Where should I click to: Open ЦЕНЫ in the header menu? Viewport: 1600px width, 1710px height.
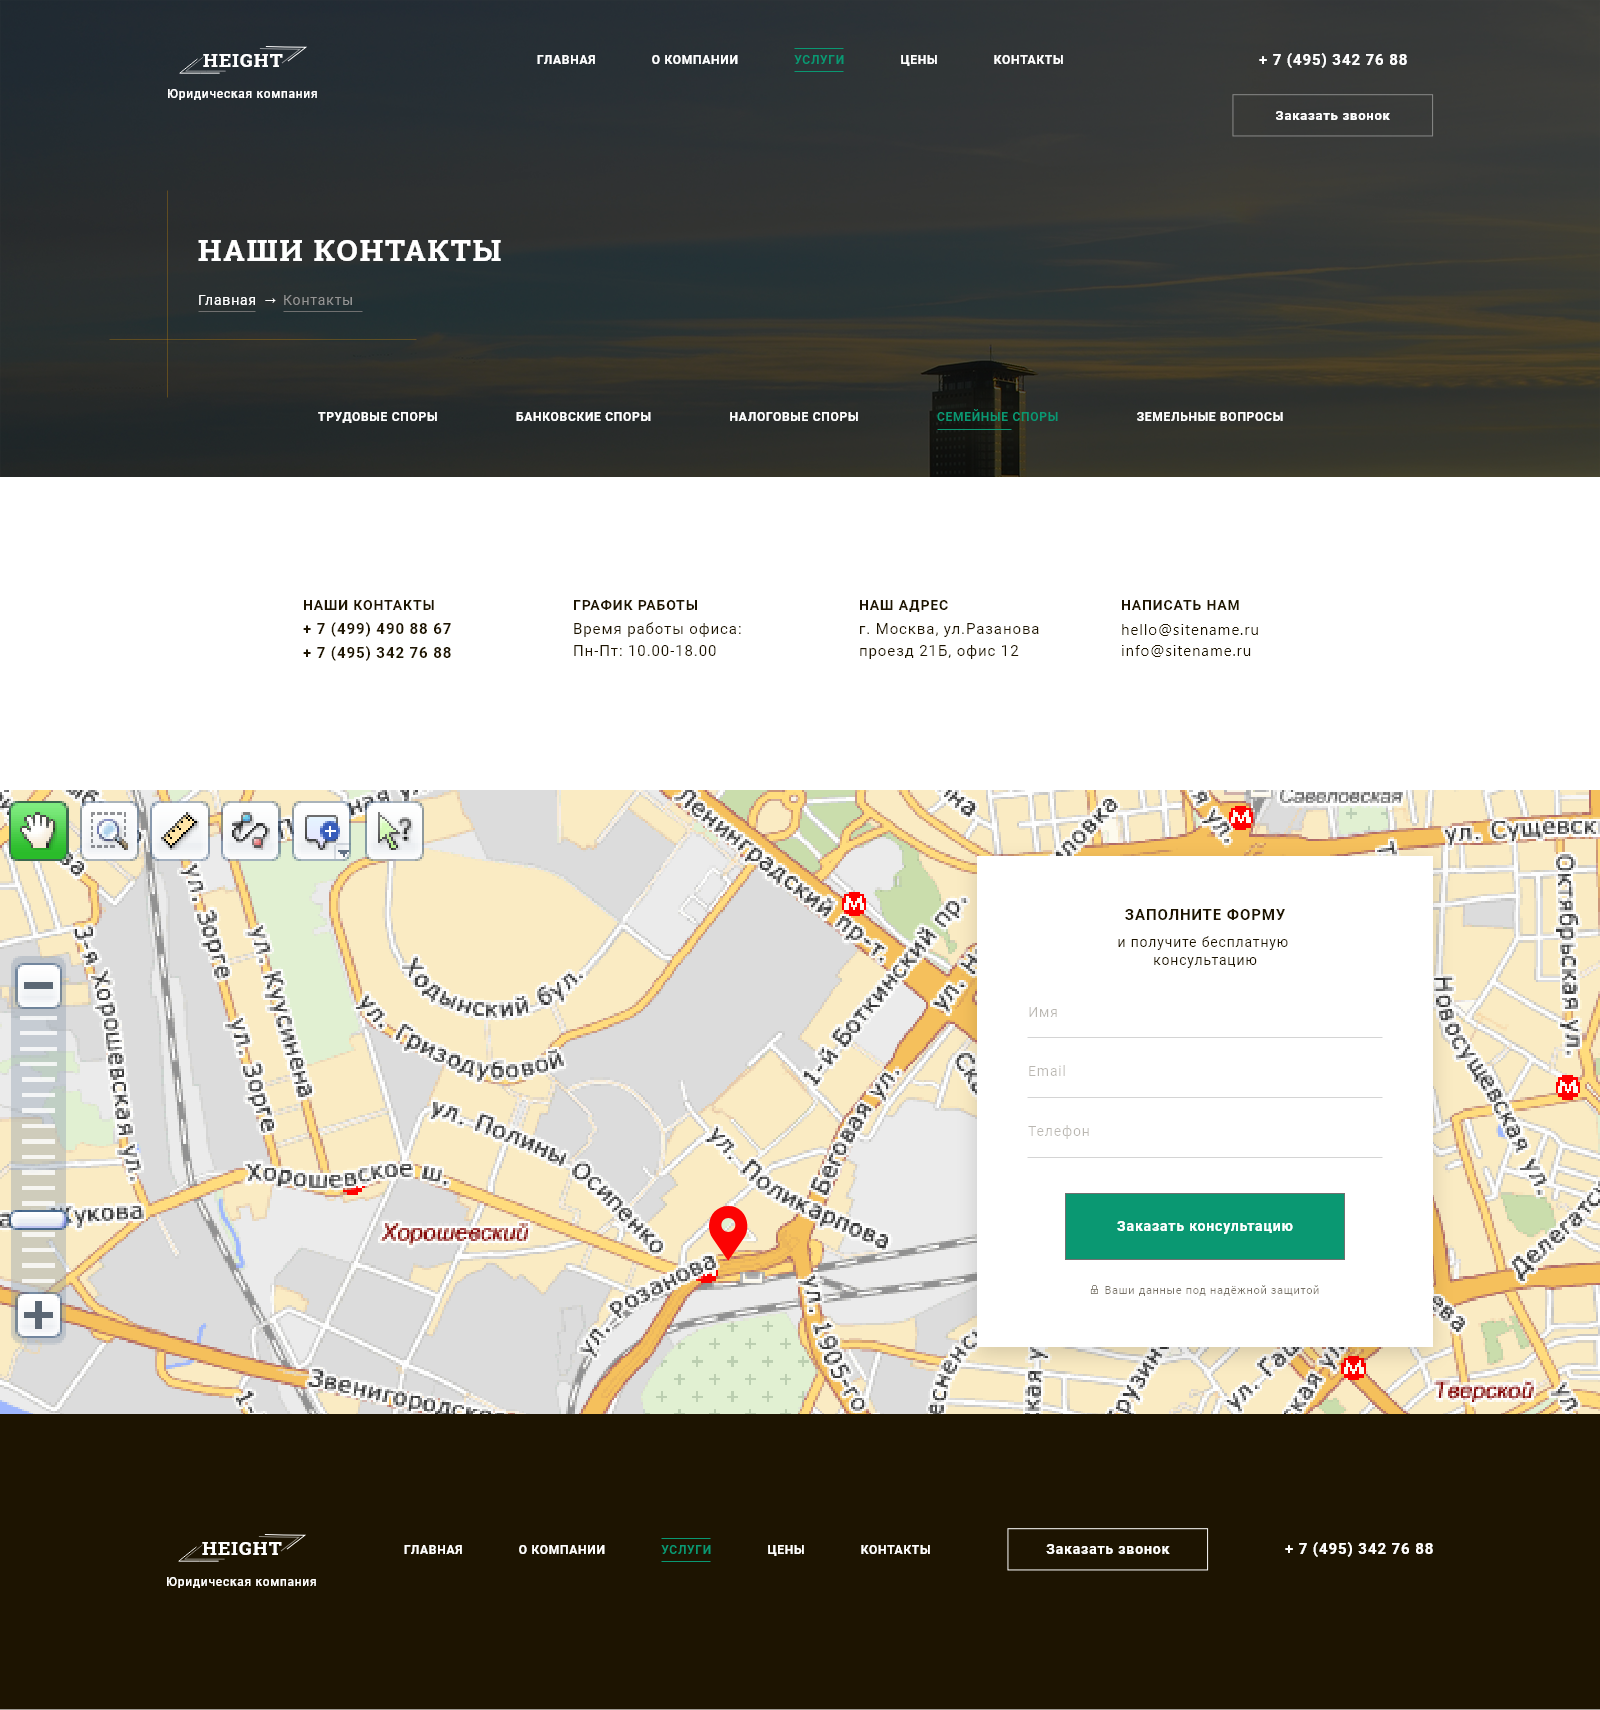click(919, 60)
